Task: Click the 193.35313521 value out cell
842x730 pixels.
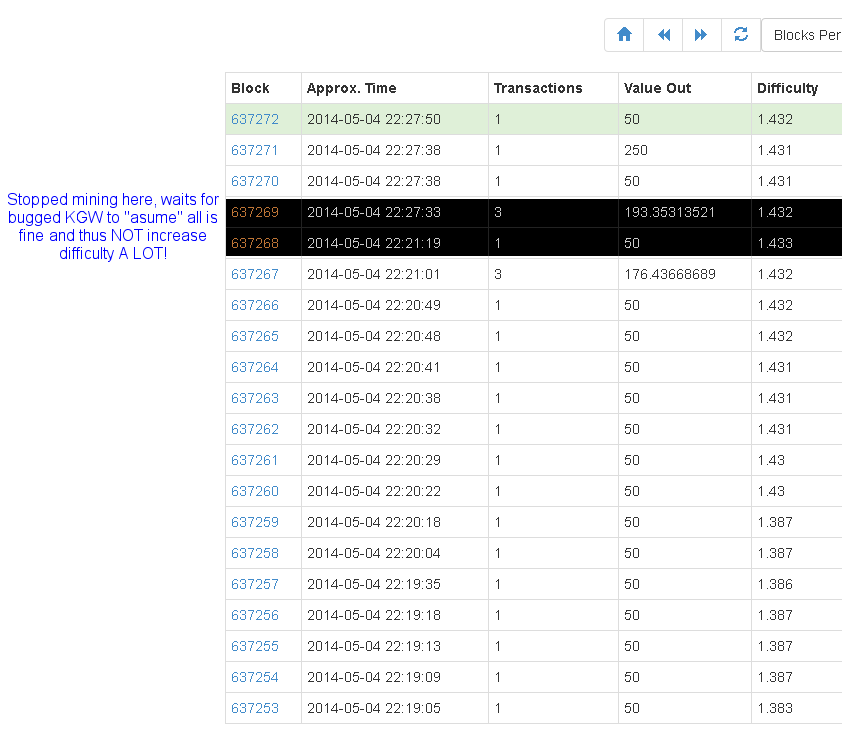Action: (669, 212)
